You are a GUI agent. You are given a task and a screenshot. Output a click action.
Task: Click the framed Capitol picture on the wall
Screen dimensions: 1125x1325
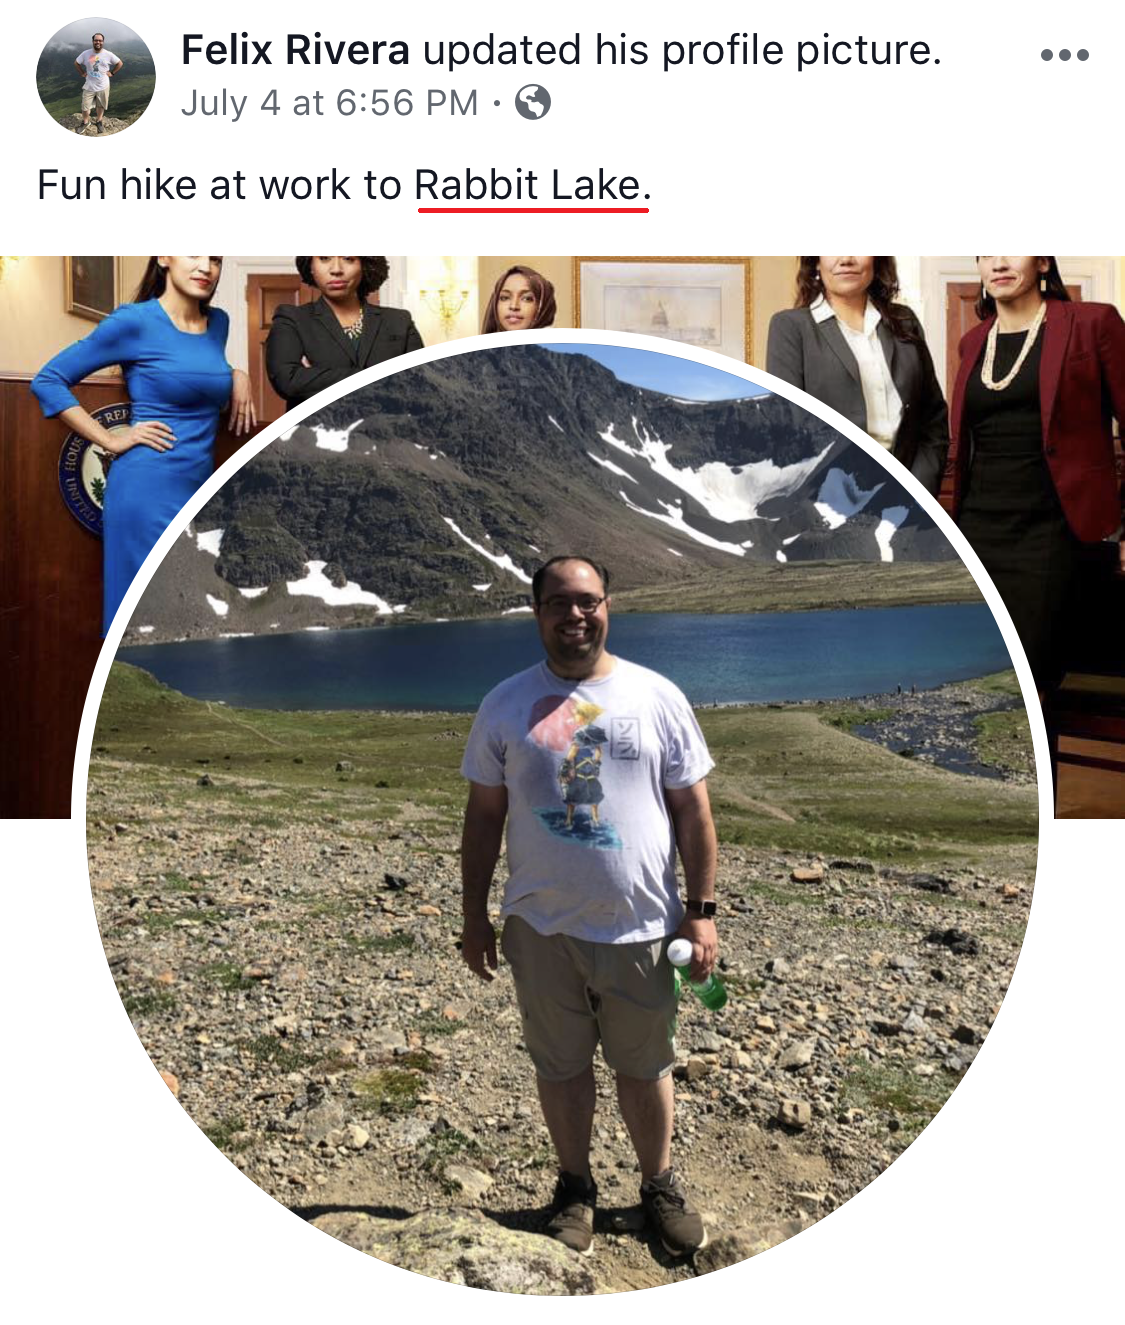[x=662, y=305]
